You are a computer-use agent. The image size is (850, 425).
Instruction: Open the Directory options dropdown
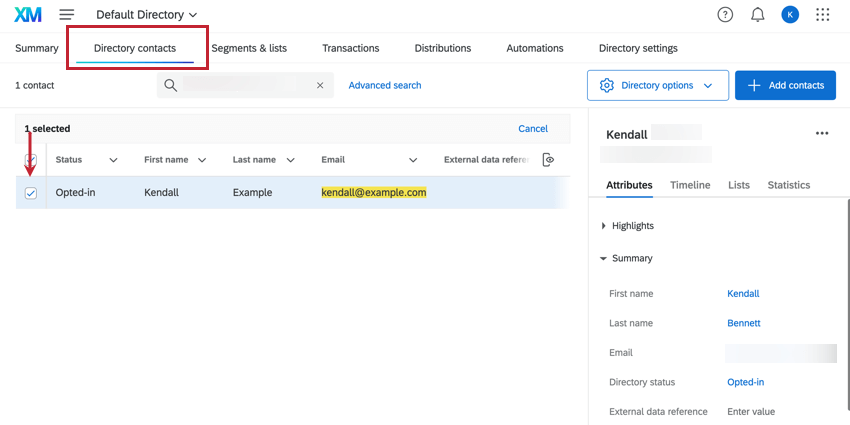(657, 86)
